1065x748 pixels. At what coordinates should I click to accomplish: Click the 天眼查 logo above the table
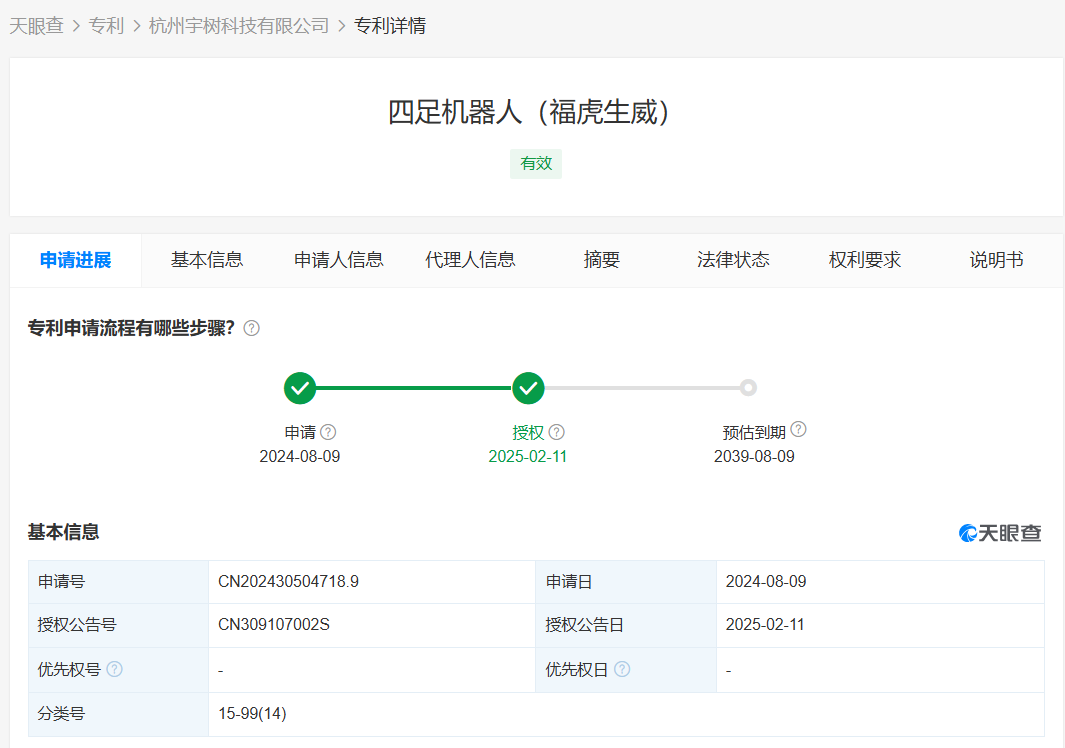1000,533
